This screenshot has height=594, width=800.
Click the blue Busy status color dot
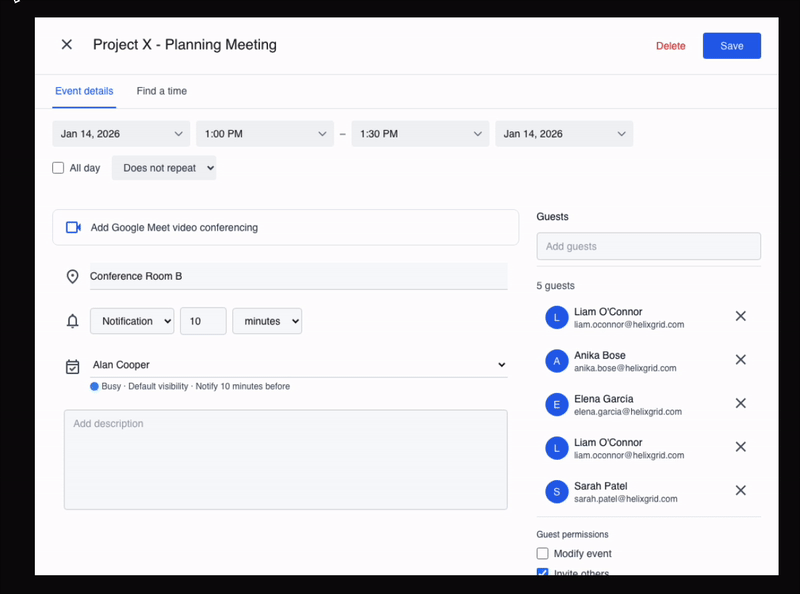[x=94, y=386]
